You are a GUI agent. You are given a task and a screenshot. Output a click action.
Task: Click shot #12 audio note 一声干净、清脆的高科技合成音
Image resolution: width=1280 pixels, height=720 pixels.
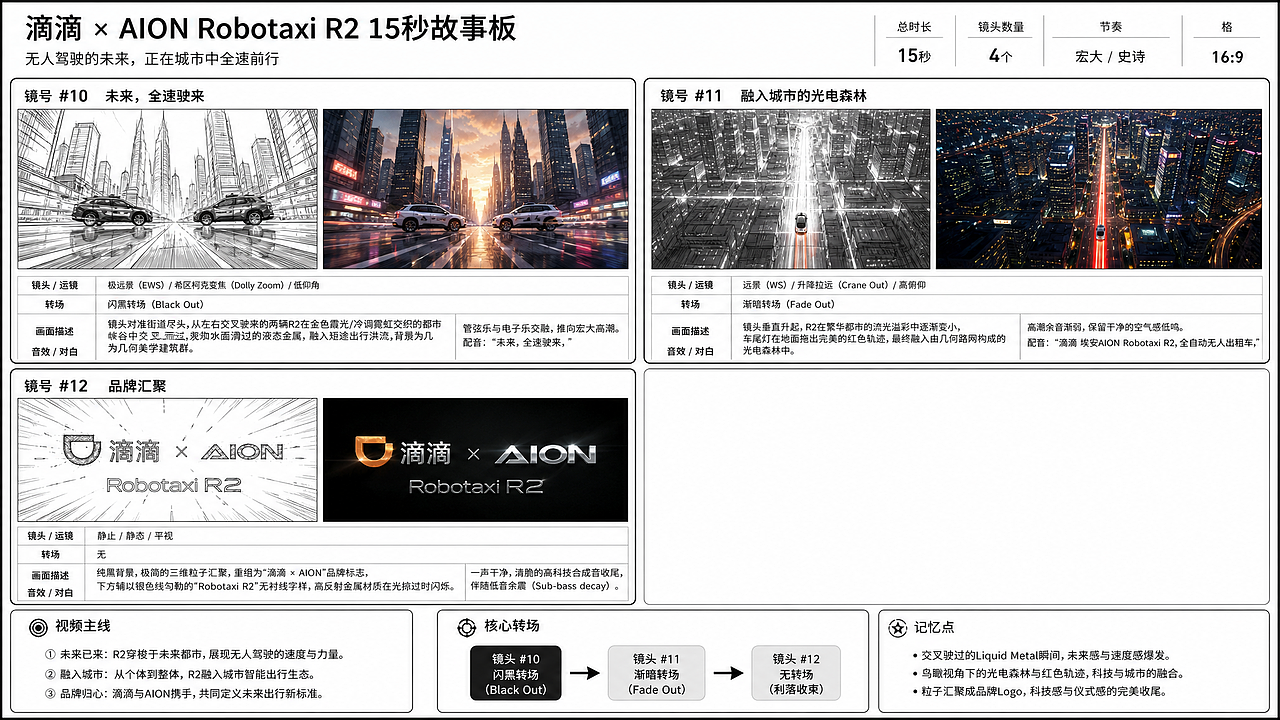(546, 580)
